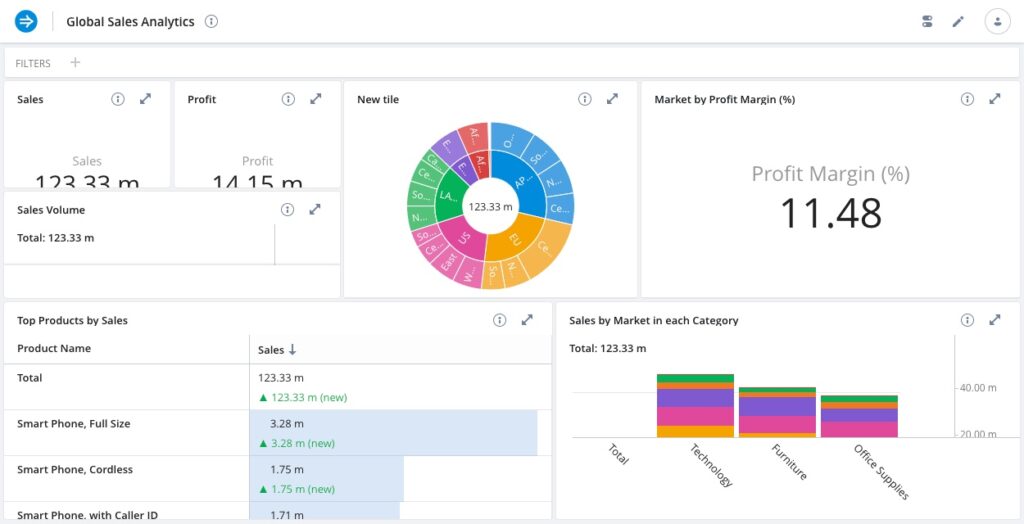
Task: Expand the New tile sunburst chart
Action: point(613,99)
